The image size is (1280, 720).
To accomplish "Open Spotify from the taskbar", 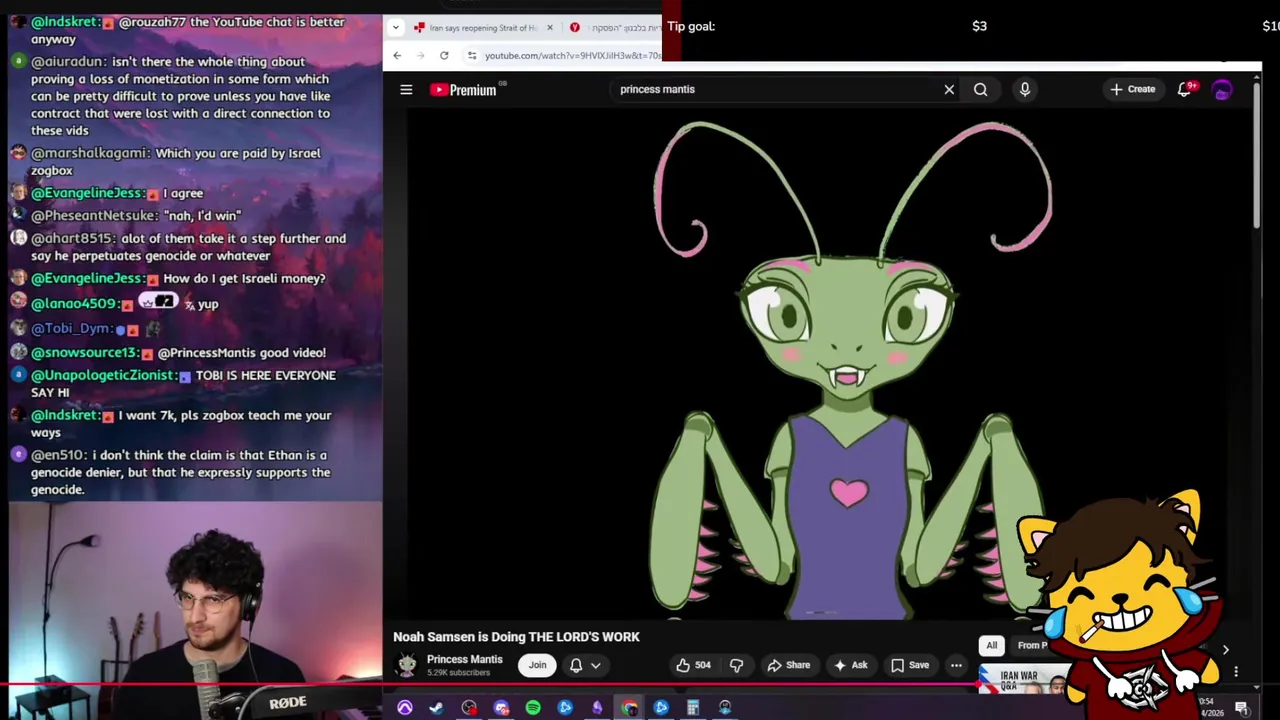I will point(533,708).
